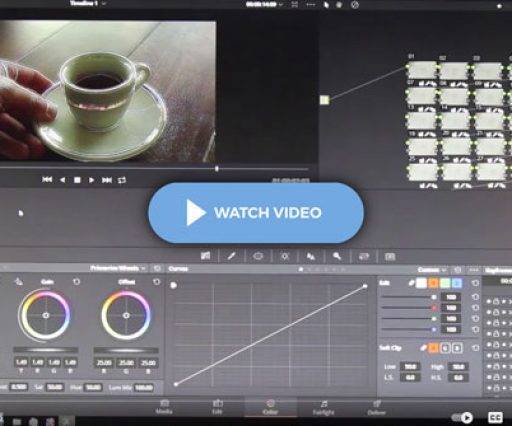Open the Tracker palette icon
The image size is (512, 426).
(x=284, y=256)
